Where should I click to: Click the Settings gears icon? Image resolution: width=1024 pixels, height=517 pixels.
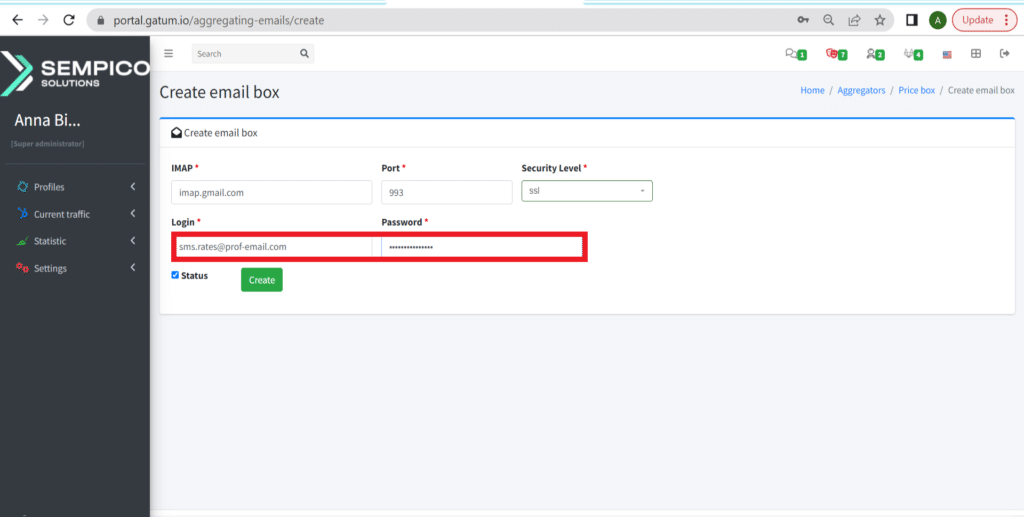tap(22, 268)
